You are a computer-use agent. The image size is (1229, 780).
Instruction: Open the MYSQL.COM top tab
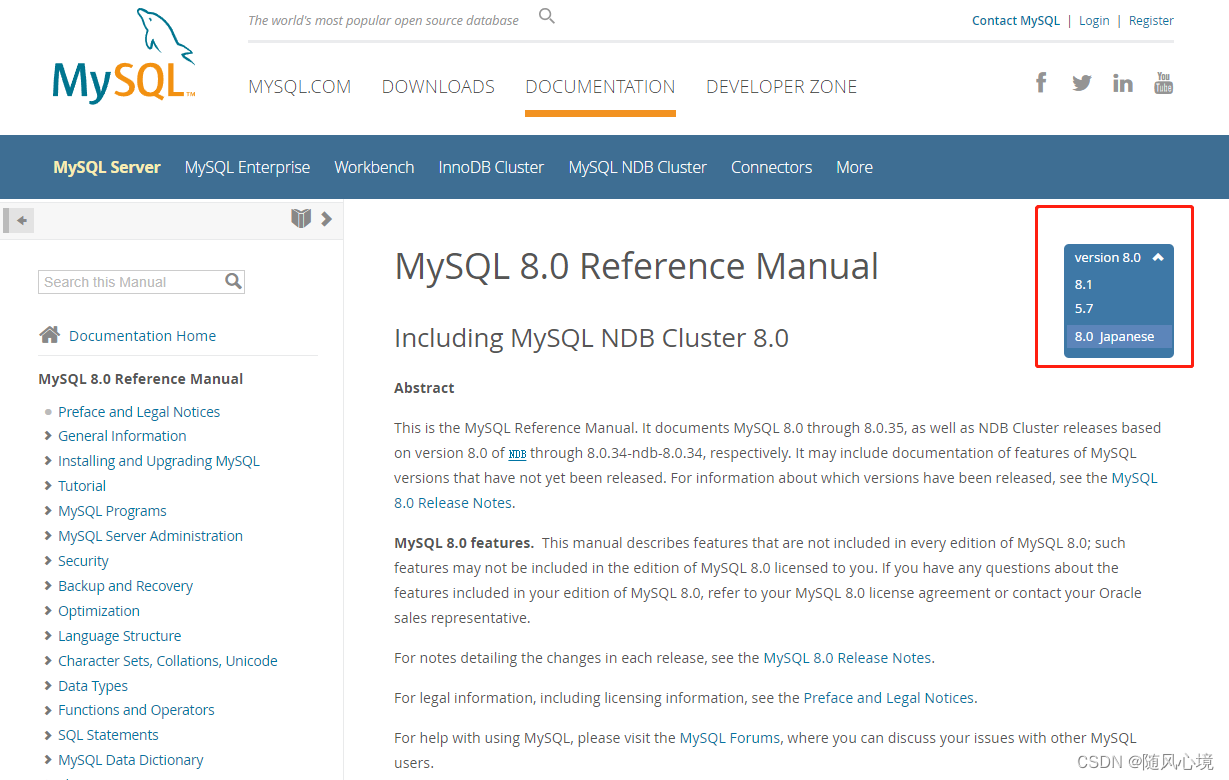[300, 87]
